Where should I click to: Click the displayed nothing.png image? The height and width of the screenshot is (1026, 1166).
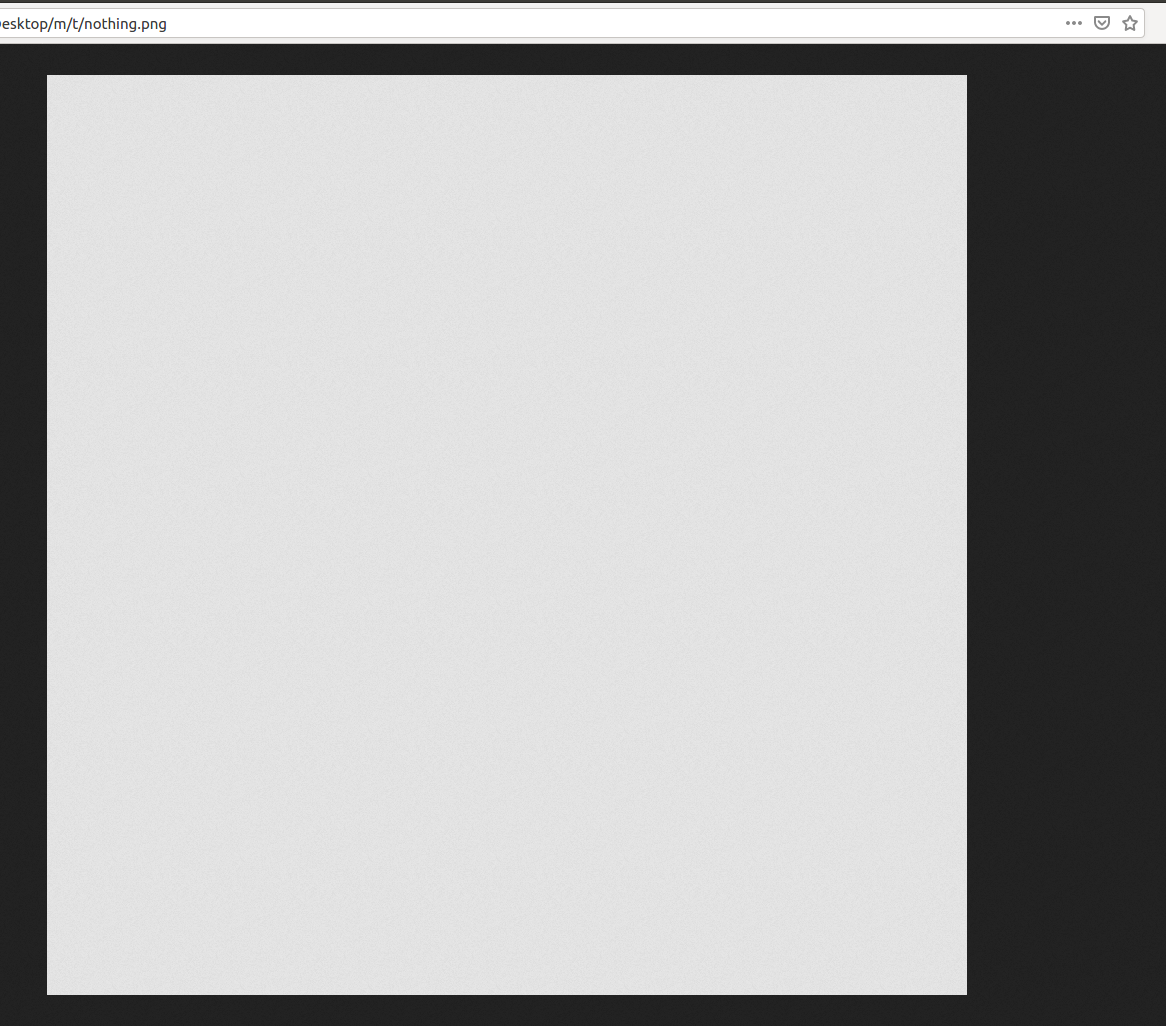tap(507, 535)
